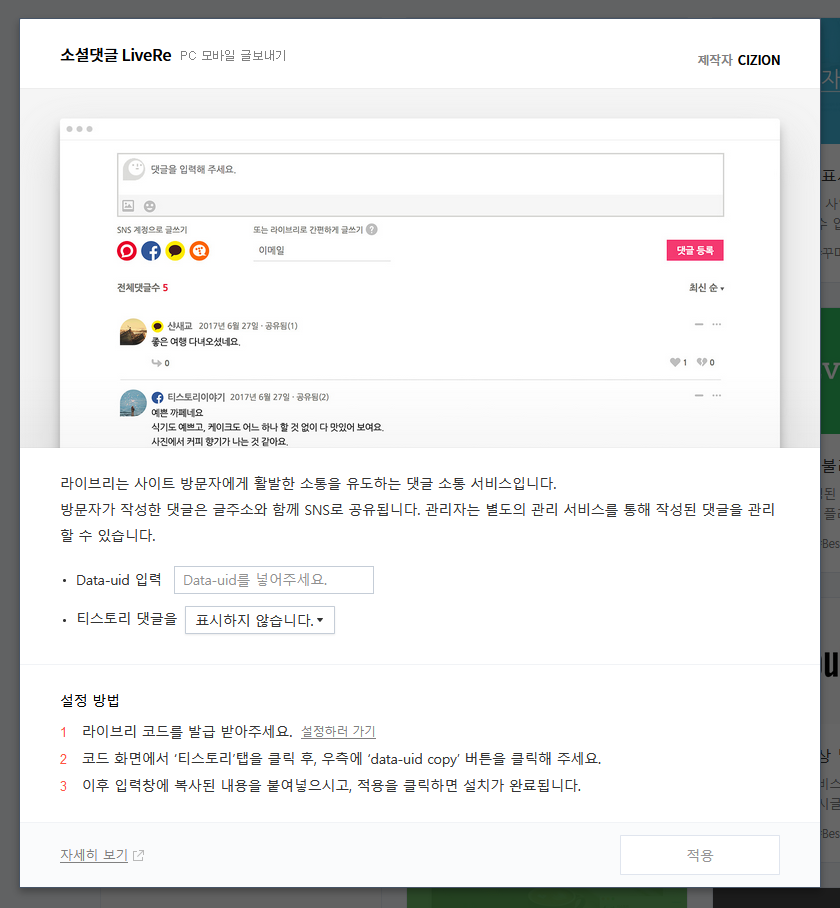Click the 이메일 field in the preview
Viewport: 840px width, 908px height.
point(321,250)
